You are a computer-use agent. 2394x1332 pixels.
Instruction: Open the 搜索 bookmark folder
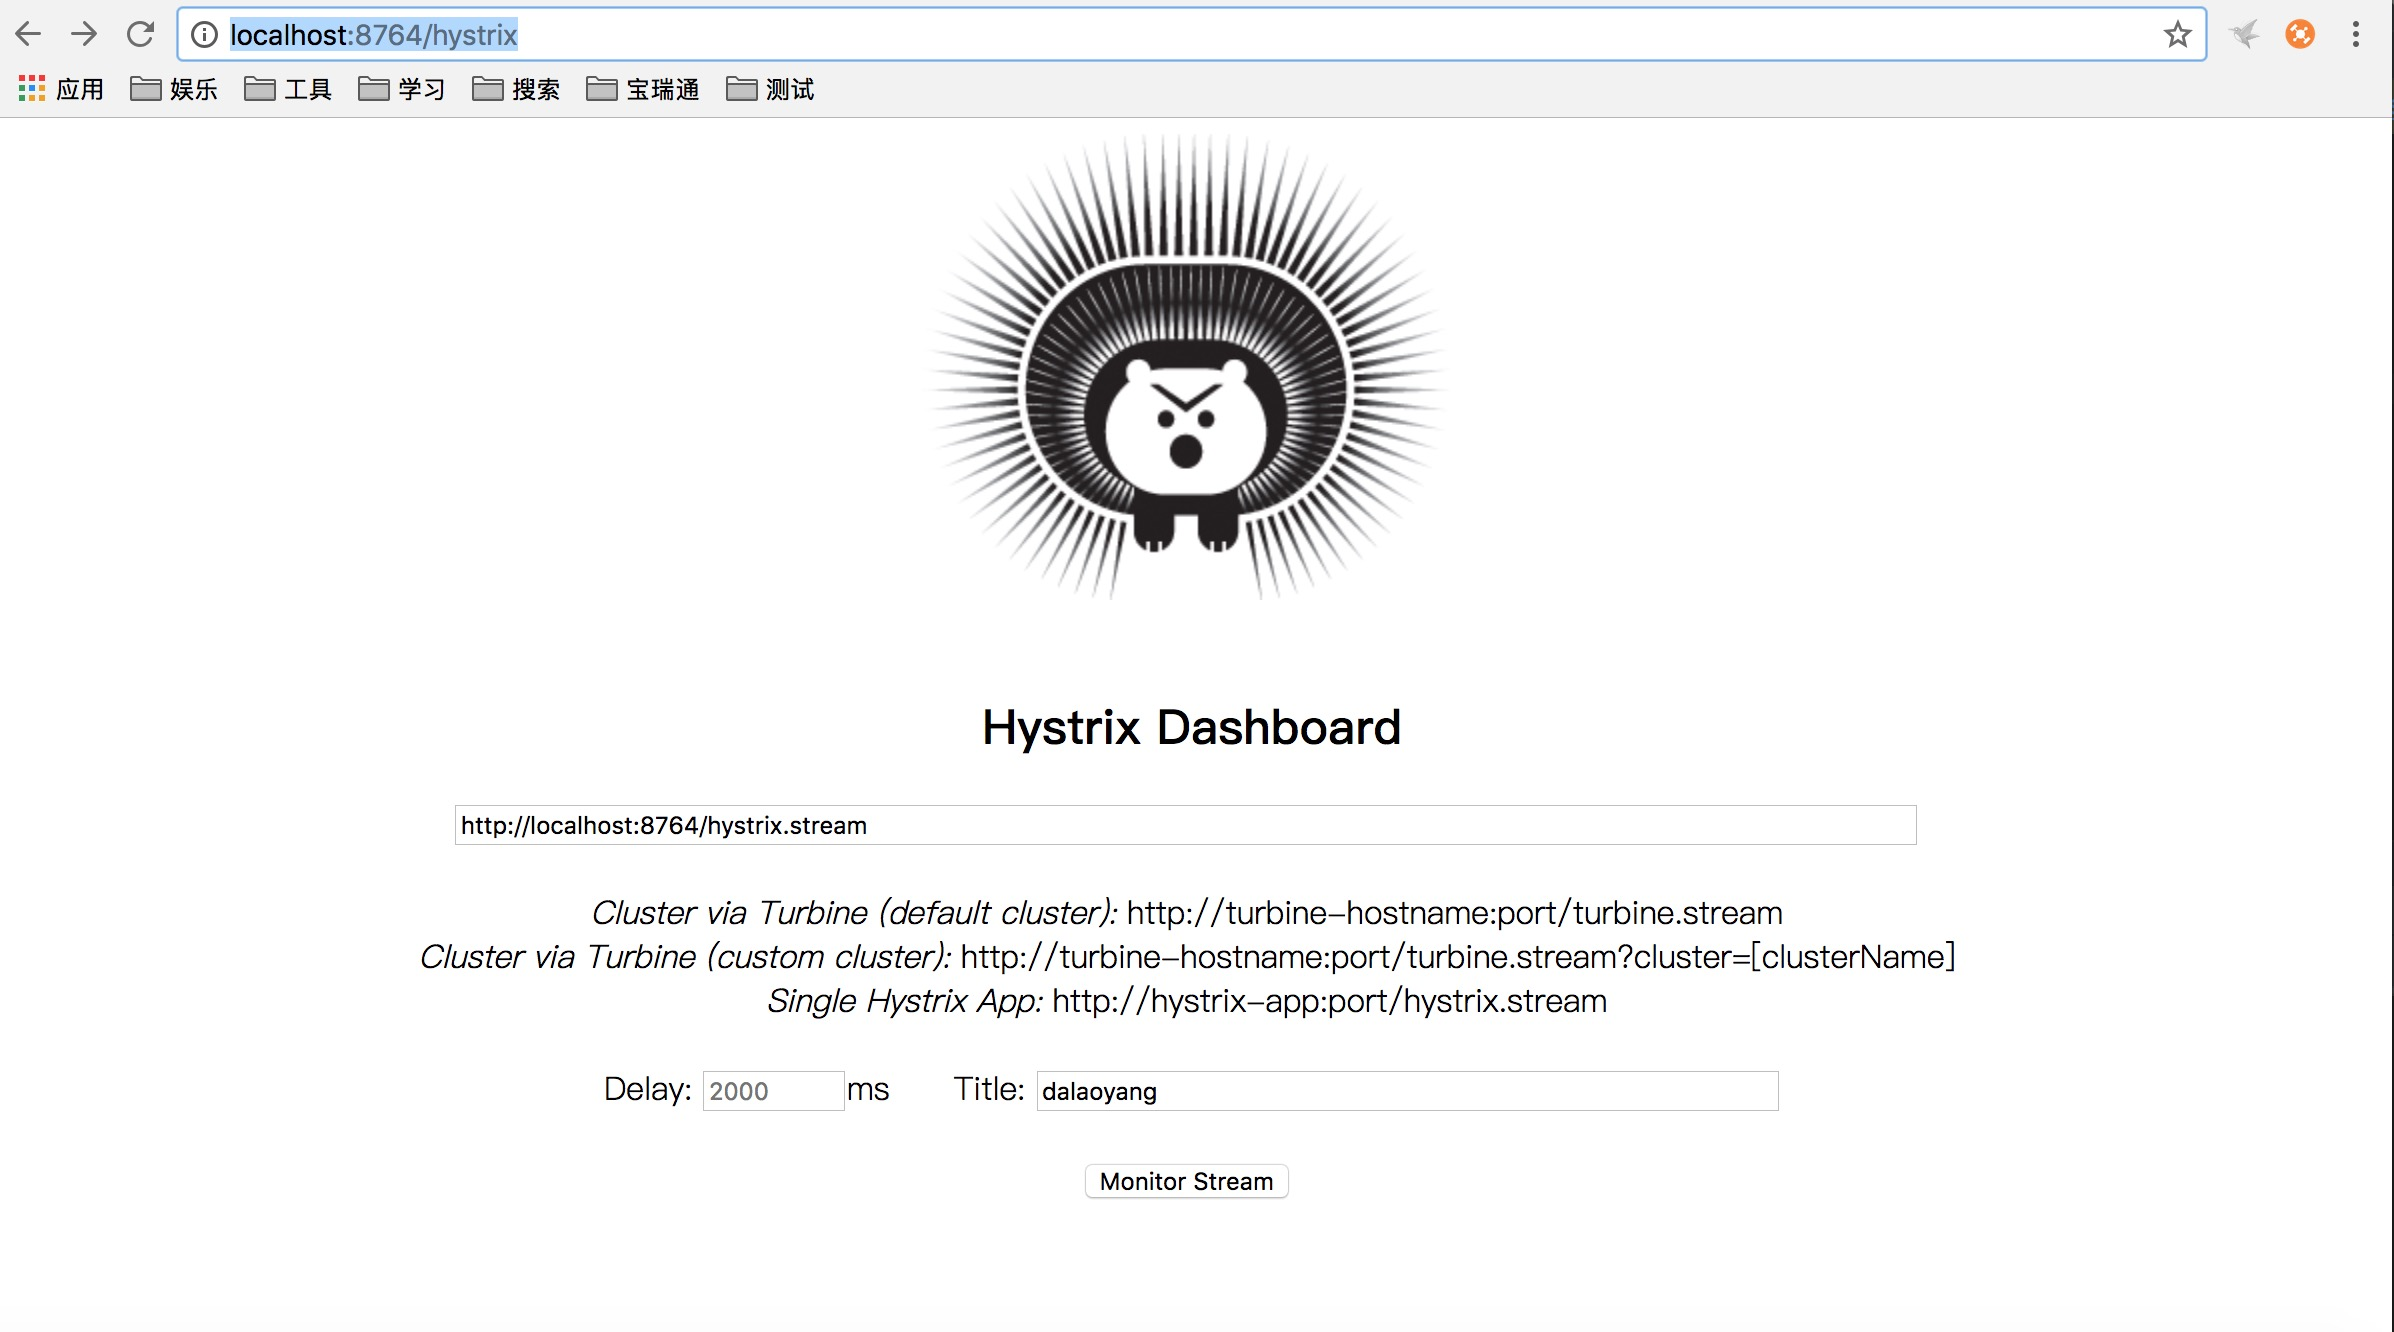(516, 90)
